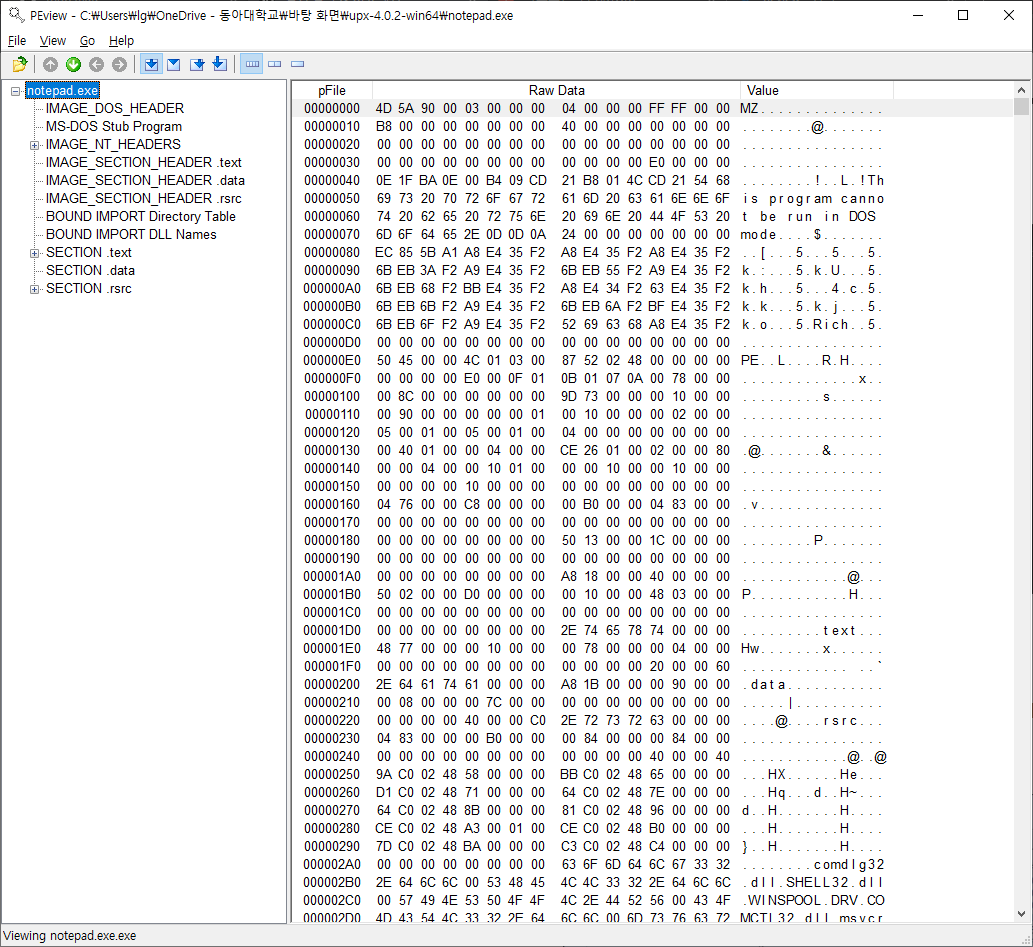Viewport: 1033px width, 947px height.
Task: Select BOUND IMPORT Directory Table item
Action: pos(140,217)
